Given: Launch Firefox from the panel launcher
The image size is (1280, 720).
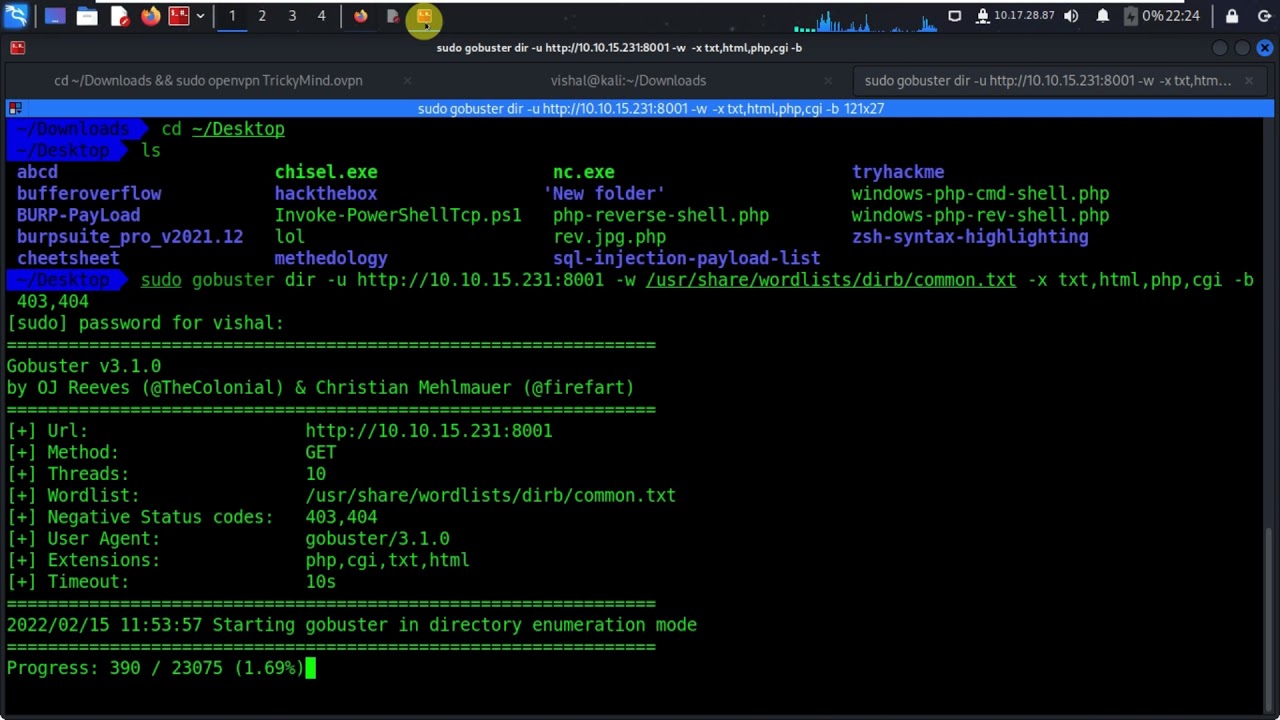Looking at the screenshot, I should tap(151, 16).
